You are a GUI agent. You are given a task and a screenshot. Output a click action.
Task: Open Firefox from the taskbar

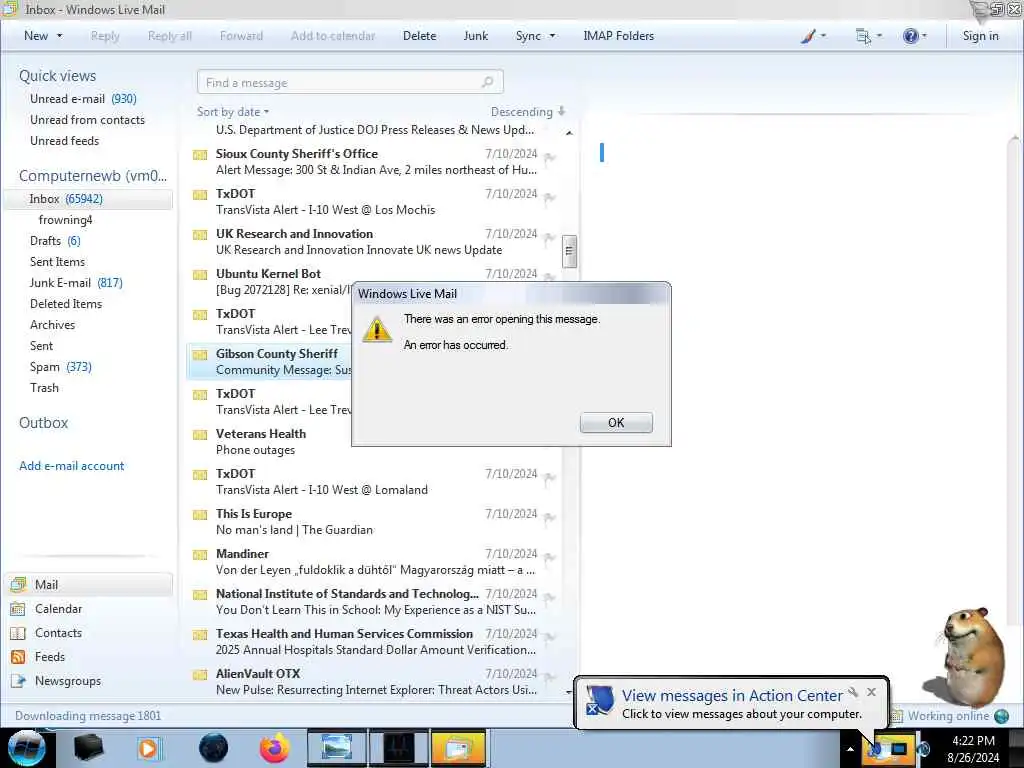(x=274, y=748)
